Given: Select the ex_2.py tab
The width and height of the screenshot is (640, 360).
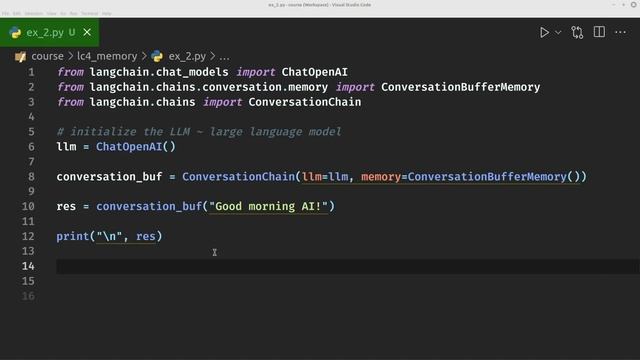Looking at the screenshot, I should pos(49,32).
